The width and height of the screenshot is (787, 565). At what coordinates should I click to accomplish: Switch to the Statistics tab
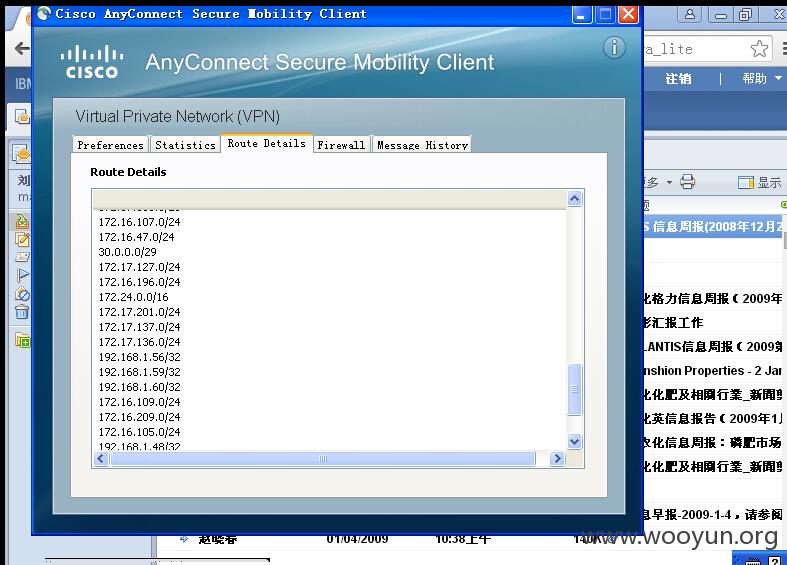tap(185, 145)
